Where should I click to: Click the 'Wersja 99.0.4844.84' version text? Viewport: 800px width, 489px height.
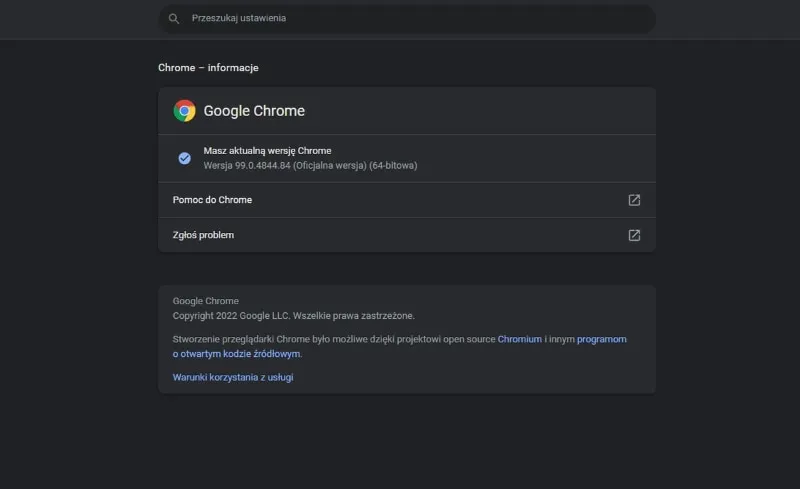point(310,165)
